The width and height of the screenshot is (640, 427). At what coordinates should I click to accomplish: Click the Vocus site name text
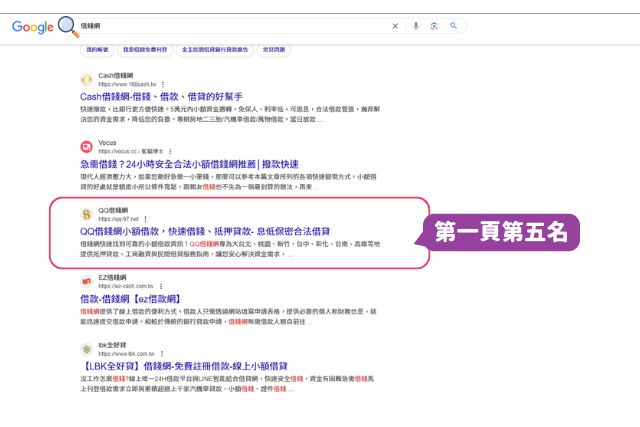click(x=107, y=142)
